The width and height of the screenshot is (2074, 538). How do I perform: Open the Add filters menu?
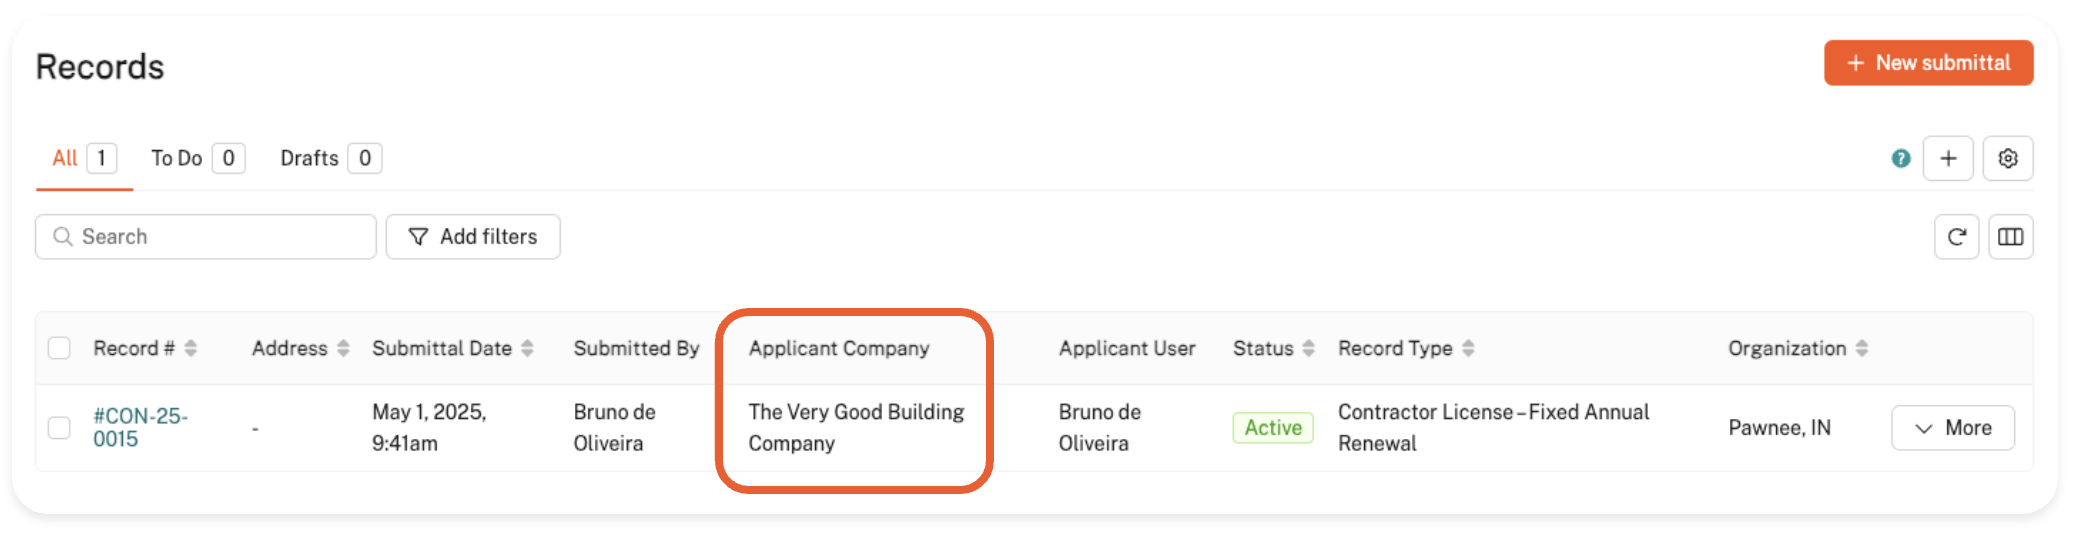click(473, 237)
